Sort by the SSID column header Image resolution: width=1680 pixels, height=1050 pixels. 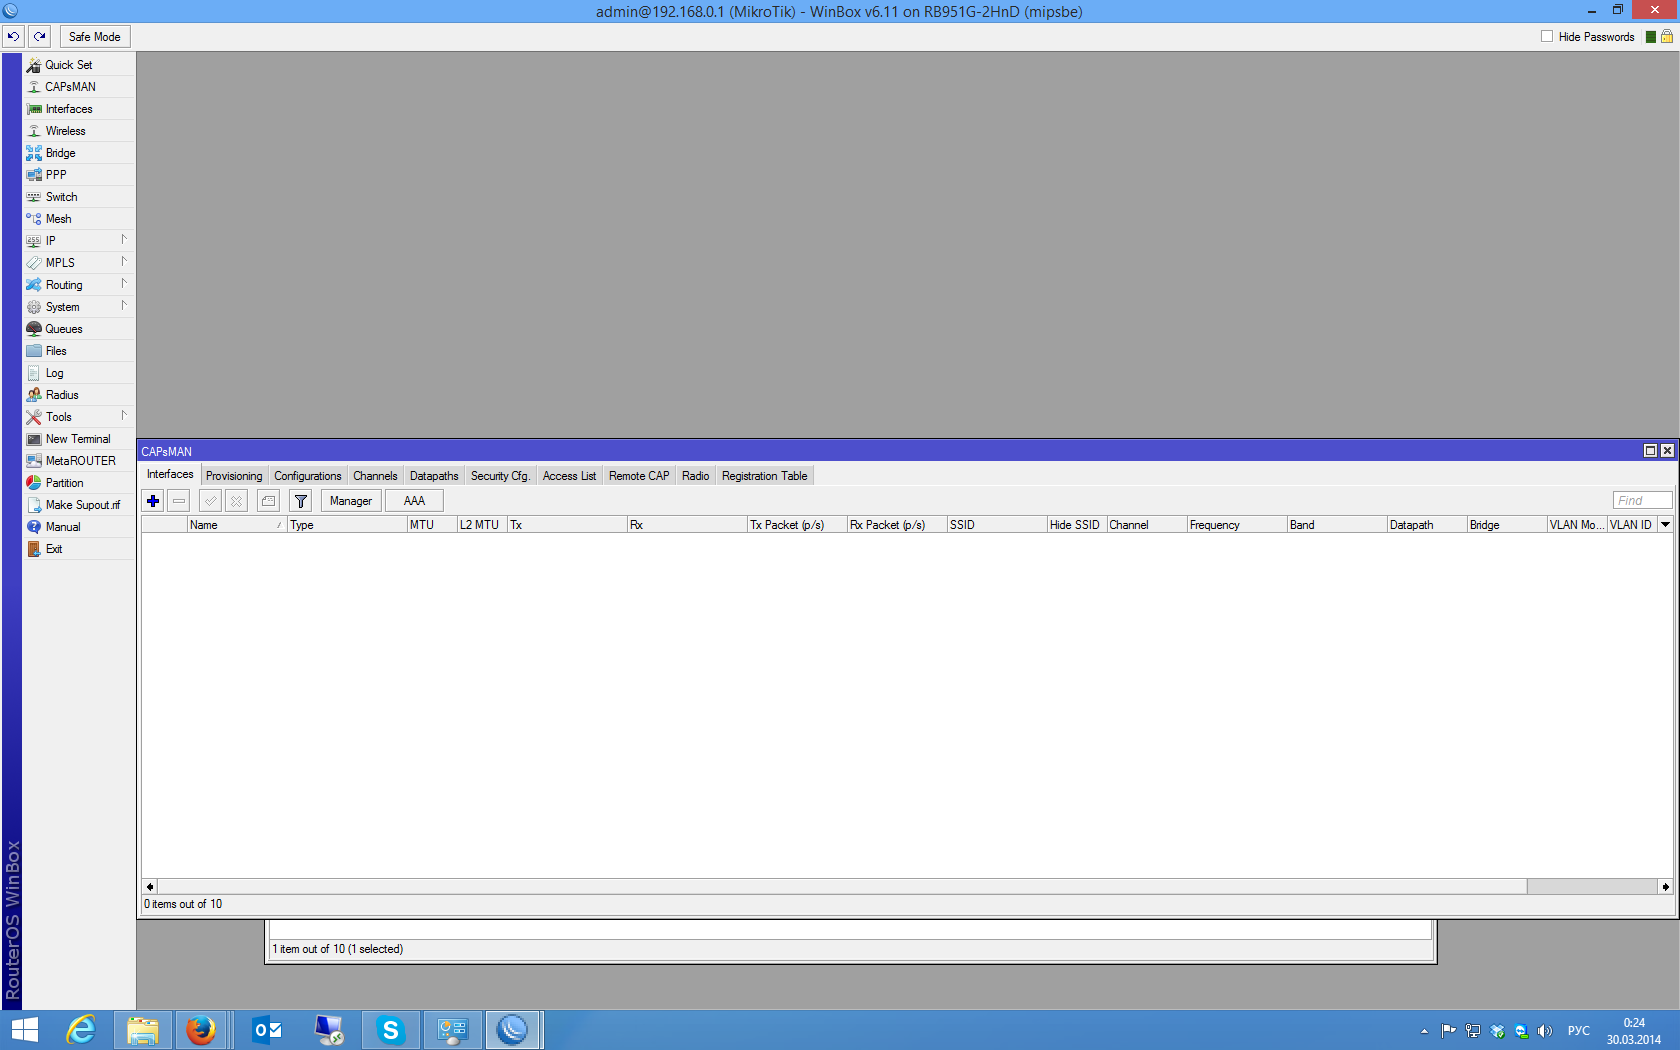point(997,525)
